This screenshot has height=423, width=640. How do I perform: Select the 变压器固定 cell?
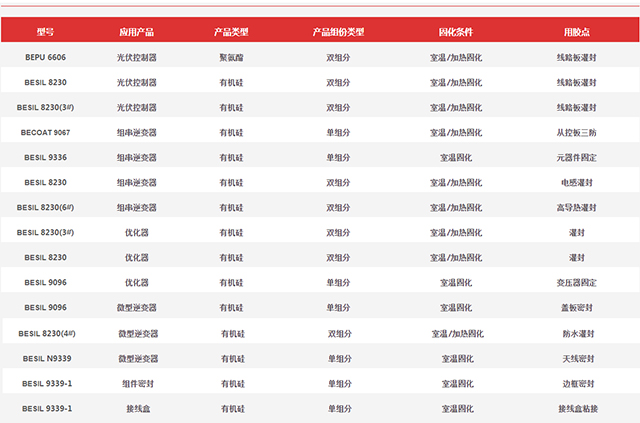coord(576,282)
